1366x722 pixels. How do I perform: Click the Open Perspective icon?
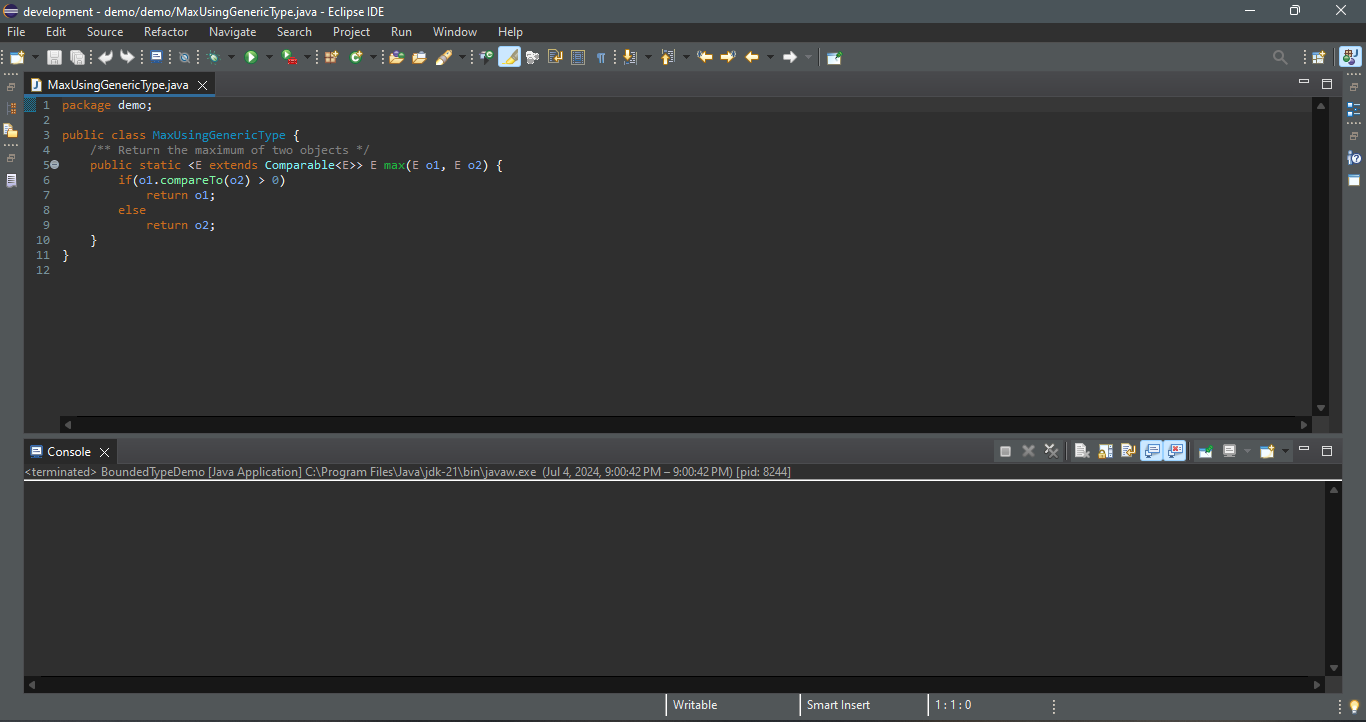click(1319, 57)
